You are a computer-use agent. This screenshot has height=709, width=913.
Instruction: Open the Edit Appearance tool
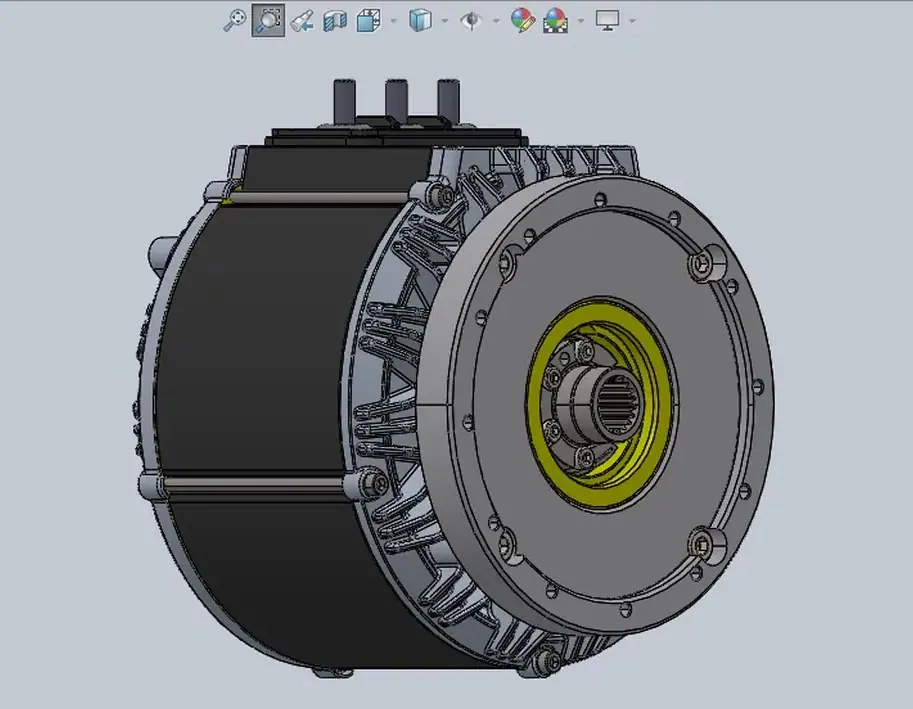[523, 20]
